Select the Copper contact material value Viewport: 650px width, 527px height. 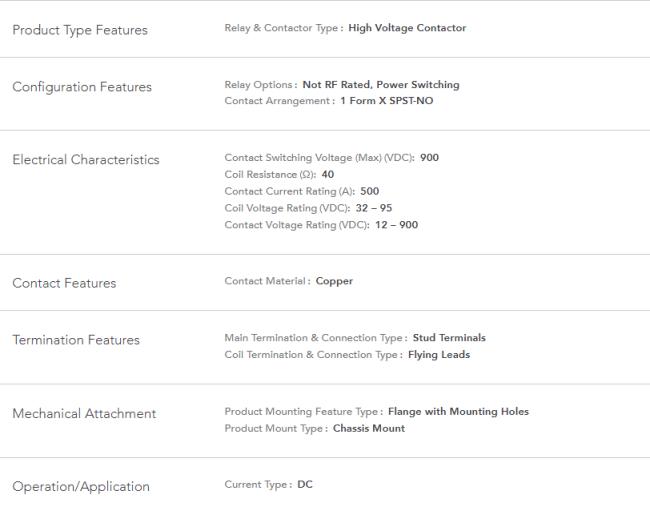334,281
